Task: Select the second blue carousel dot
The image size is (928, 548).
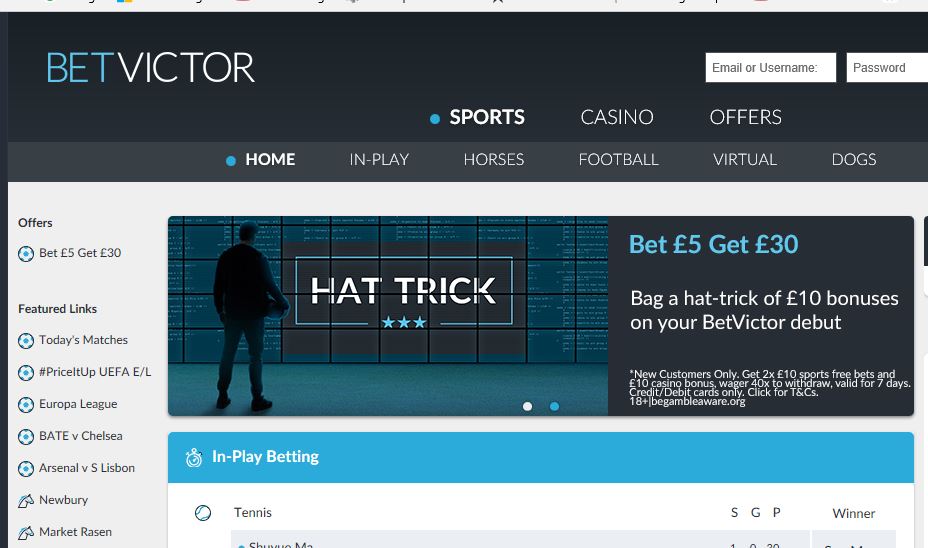Action: tap(554, 406)
